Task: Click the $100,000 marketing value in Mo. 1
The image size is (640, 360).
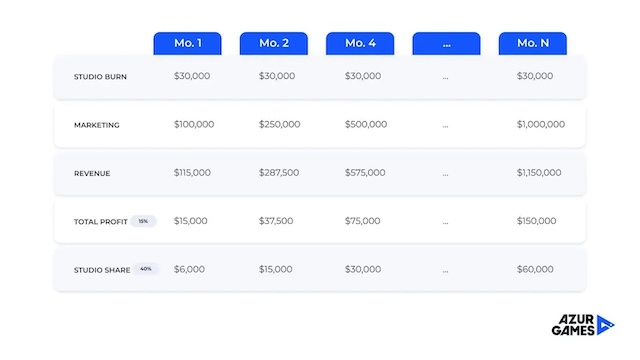Action: [194, 124]
